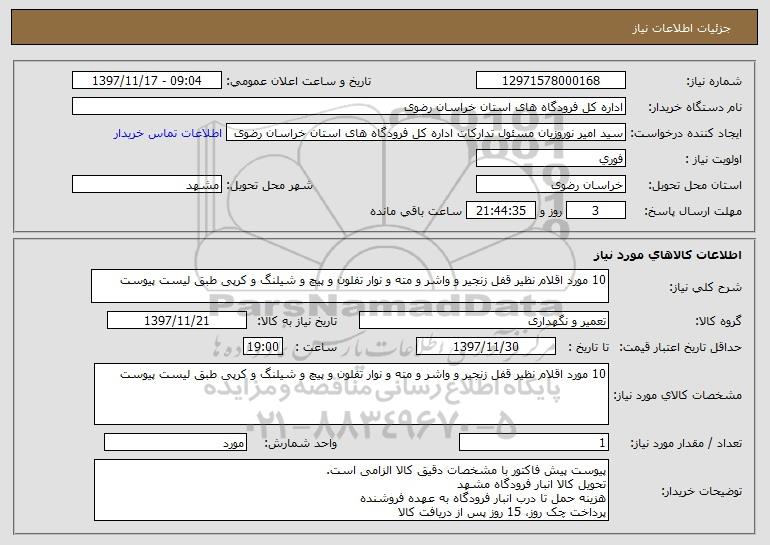Click the نام دستگاه خریدار field

pos(349,107)
